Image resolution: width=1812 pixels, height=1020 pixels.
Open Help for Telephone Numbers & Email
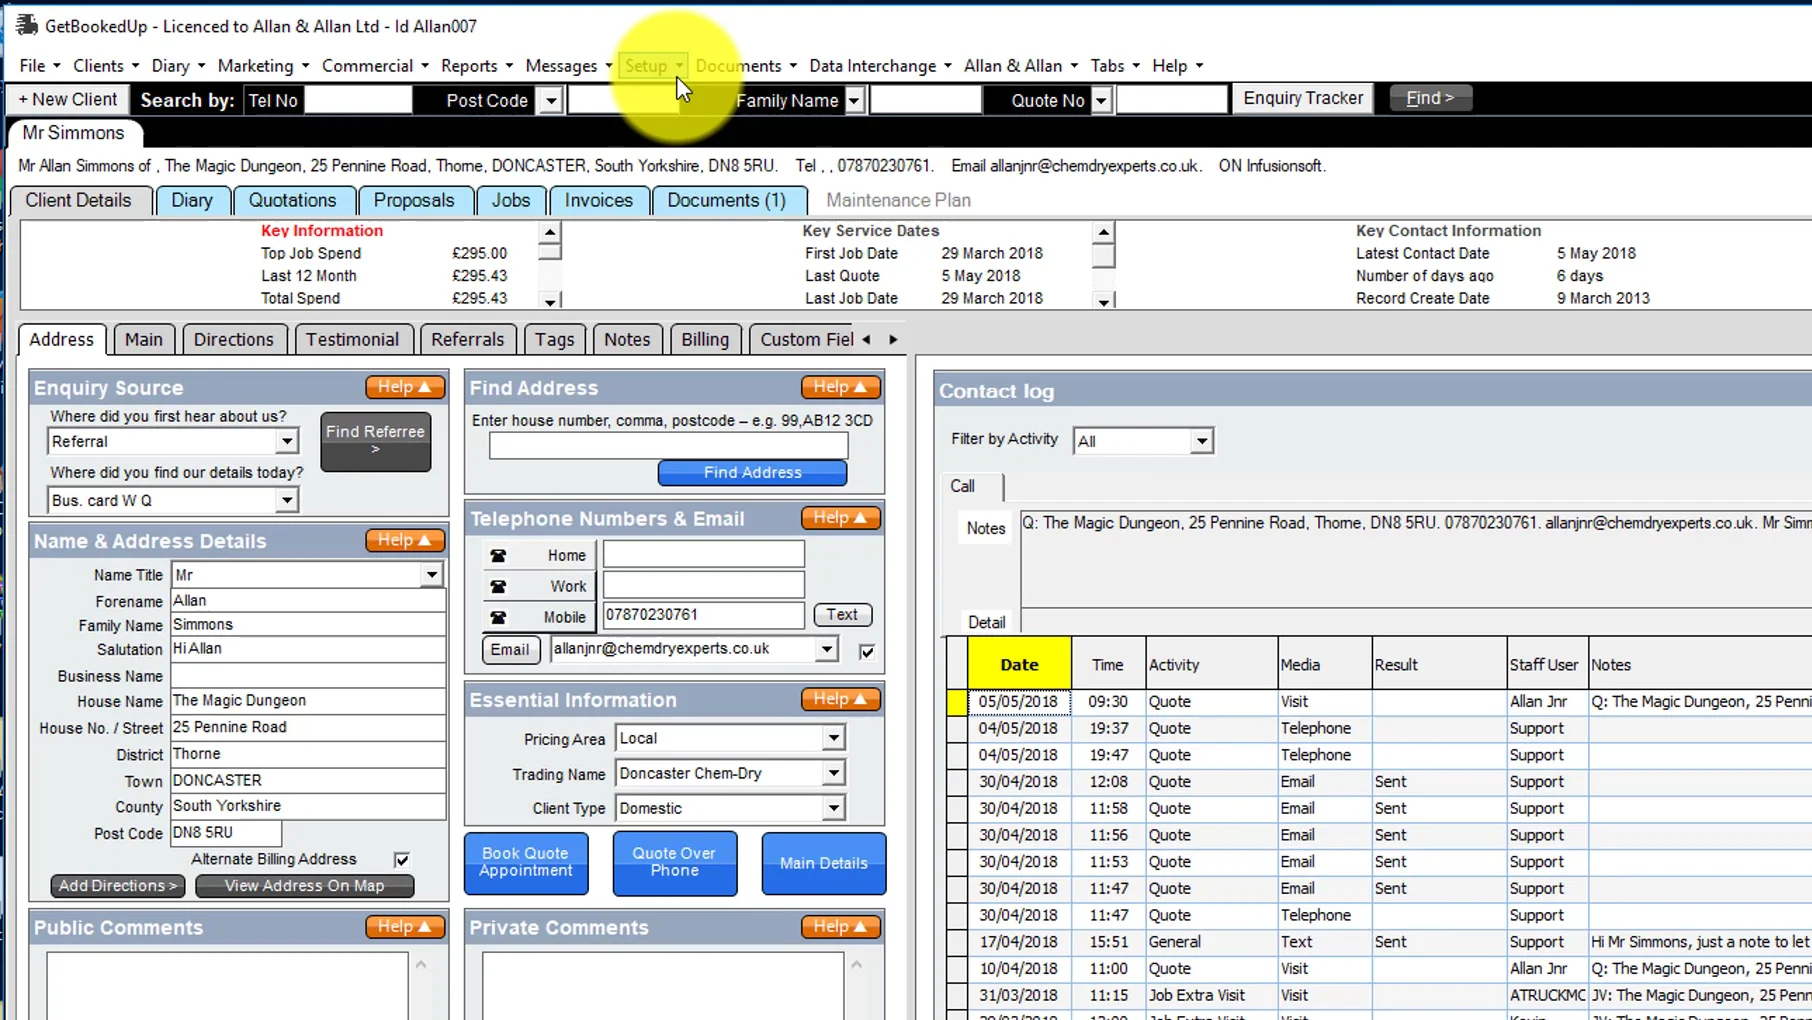coord(841,518)
